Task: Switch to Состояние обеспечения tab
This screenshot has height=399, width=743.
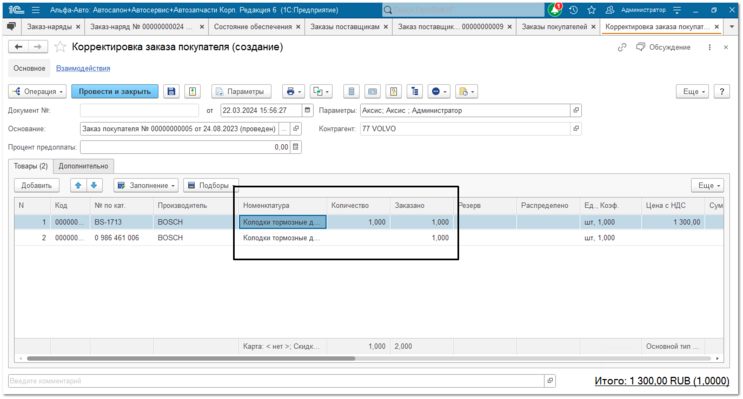Action: (253, 27)
